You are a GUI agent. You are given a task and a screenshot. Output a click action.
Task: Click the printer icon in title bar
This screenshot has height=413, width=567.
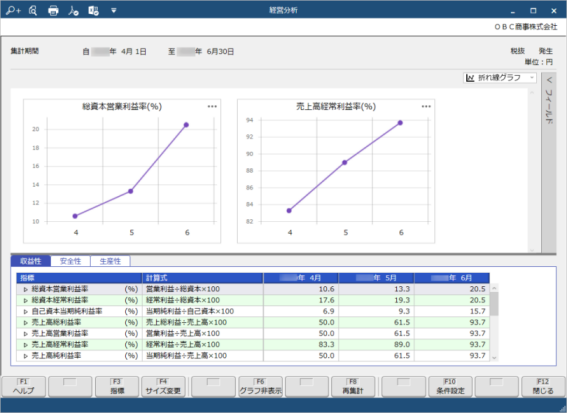pyautogui.click(x=53, y=10)
